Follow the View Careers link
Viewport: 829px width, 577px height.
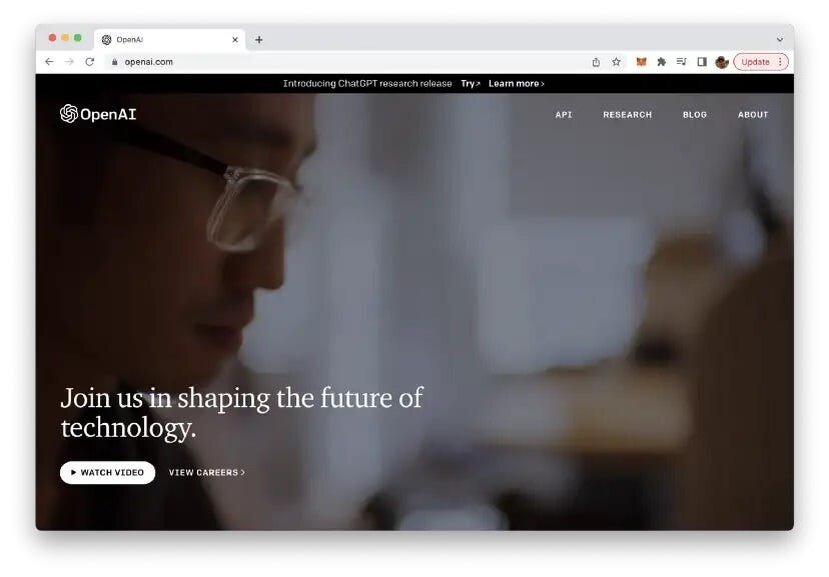coord(207,472)
